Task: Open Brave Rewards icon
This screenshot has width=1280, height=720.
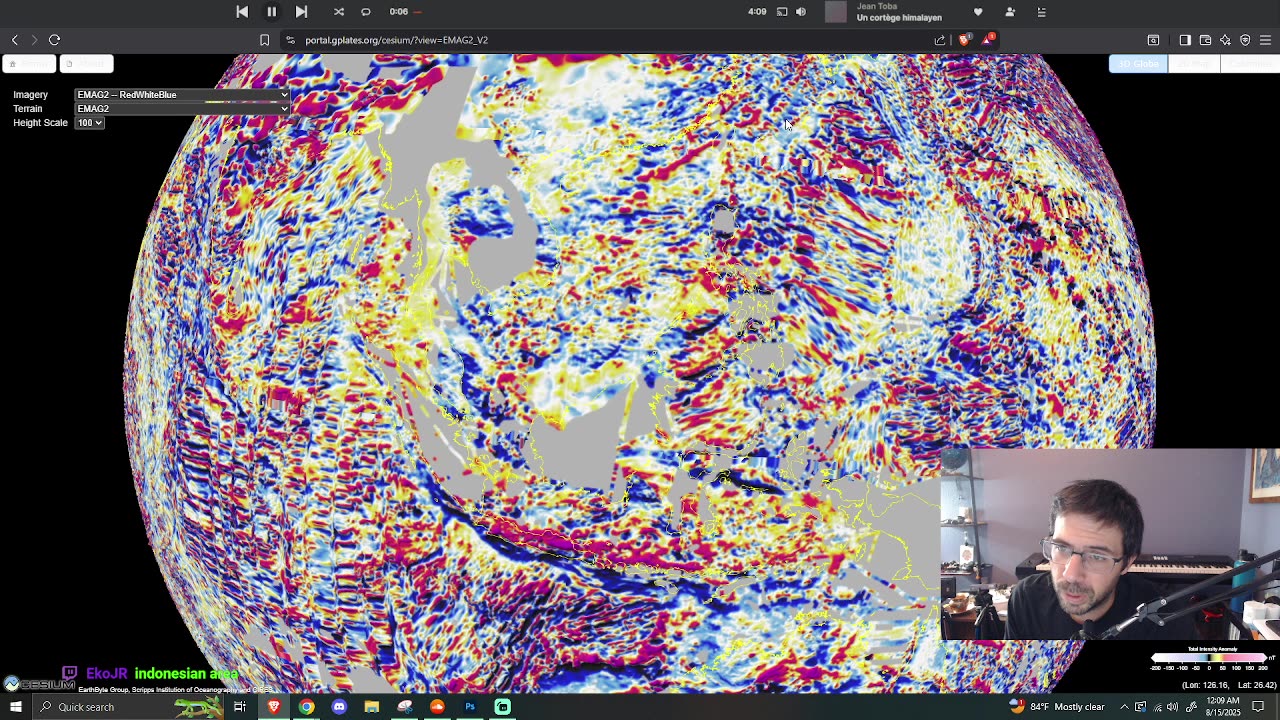Action: (988, 40)
